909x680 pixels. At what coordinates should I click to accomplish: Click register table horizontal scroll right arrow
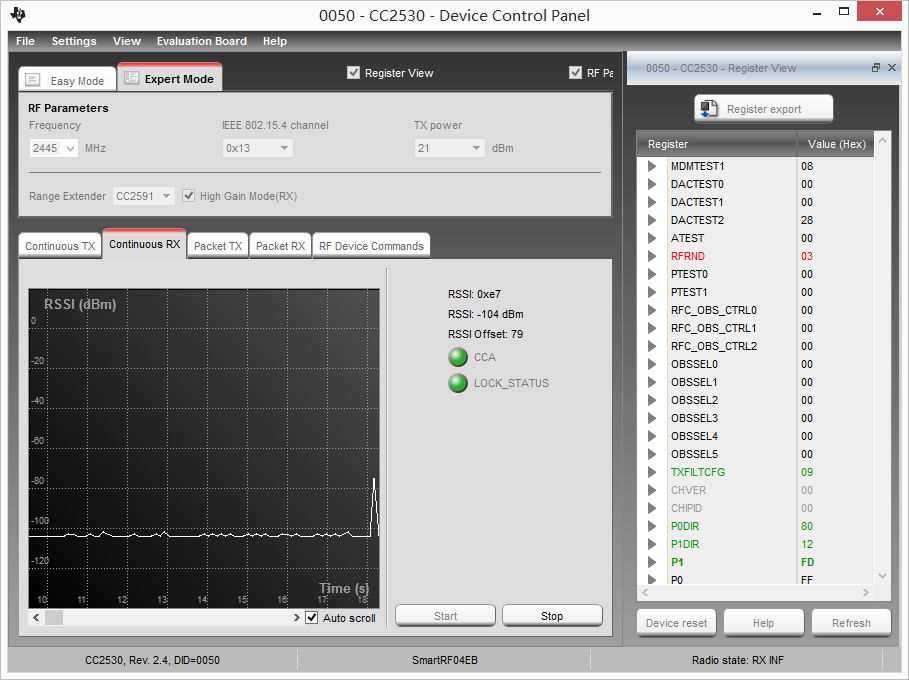pos(866,592)
